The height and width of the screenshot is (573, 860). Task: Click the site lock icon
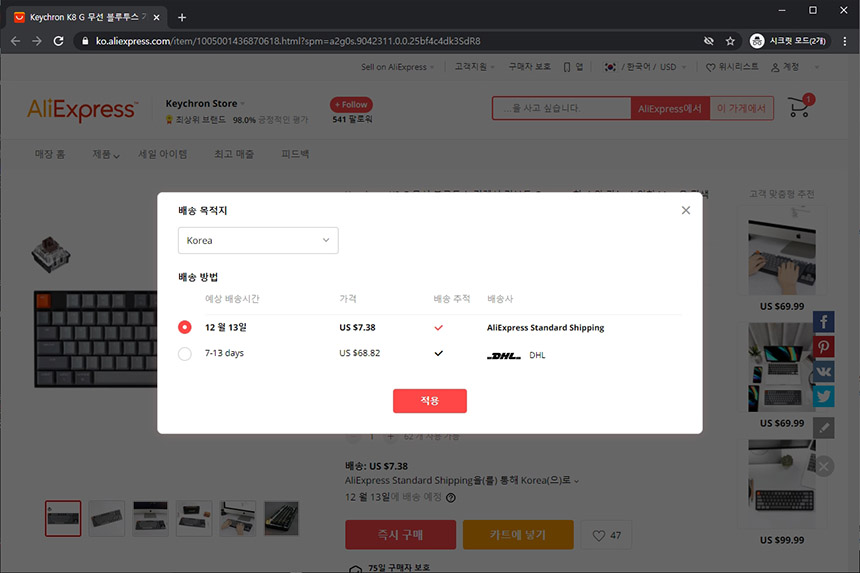pyautogui.click(x=85, y=41)
